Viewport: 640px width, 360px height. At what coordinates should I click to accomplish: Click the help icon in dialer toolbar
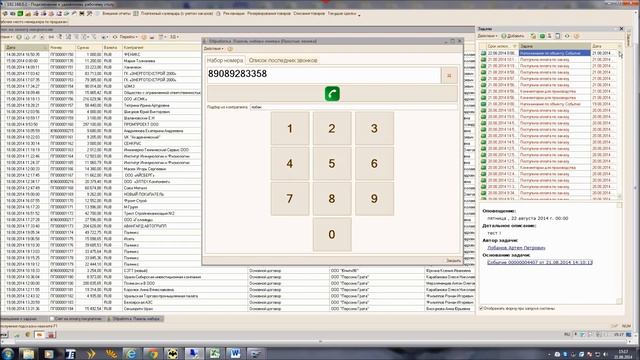coord(230,49)
